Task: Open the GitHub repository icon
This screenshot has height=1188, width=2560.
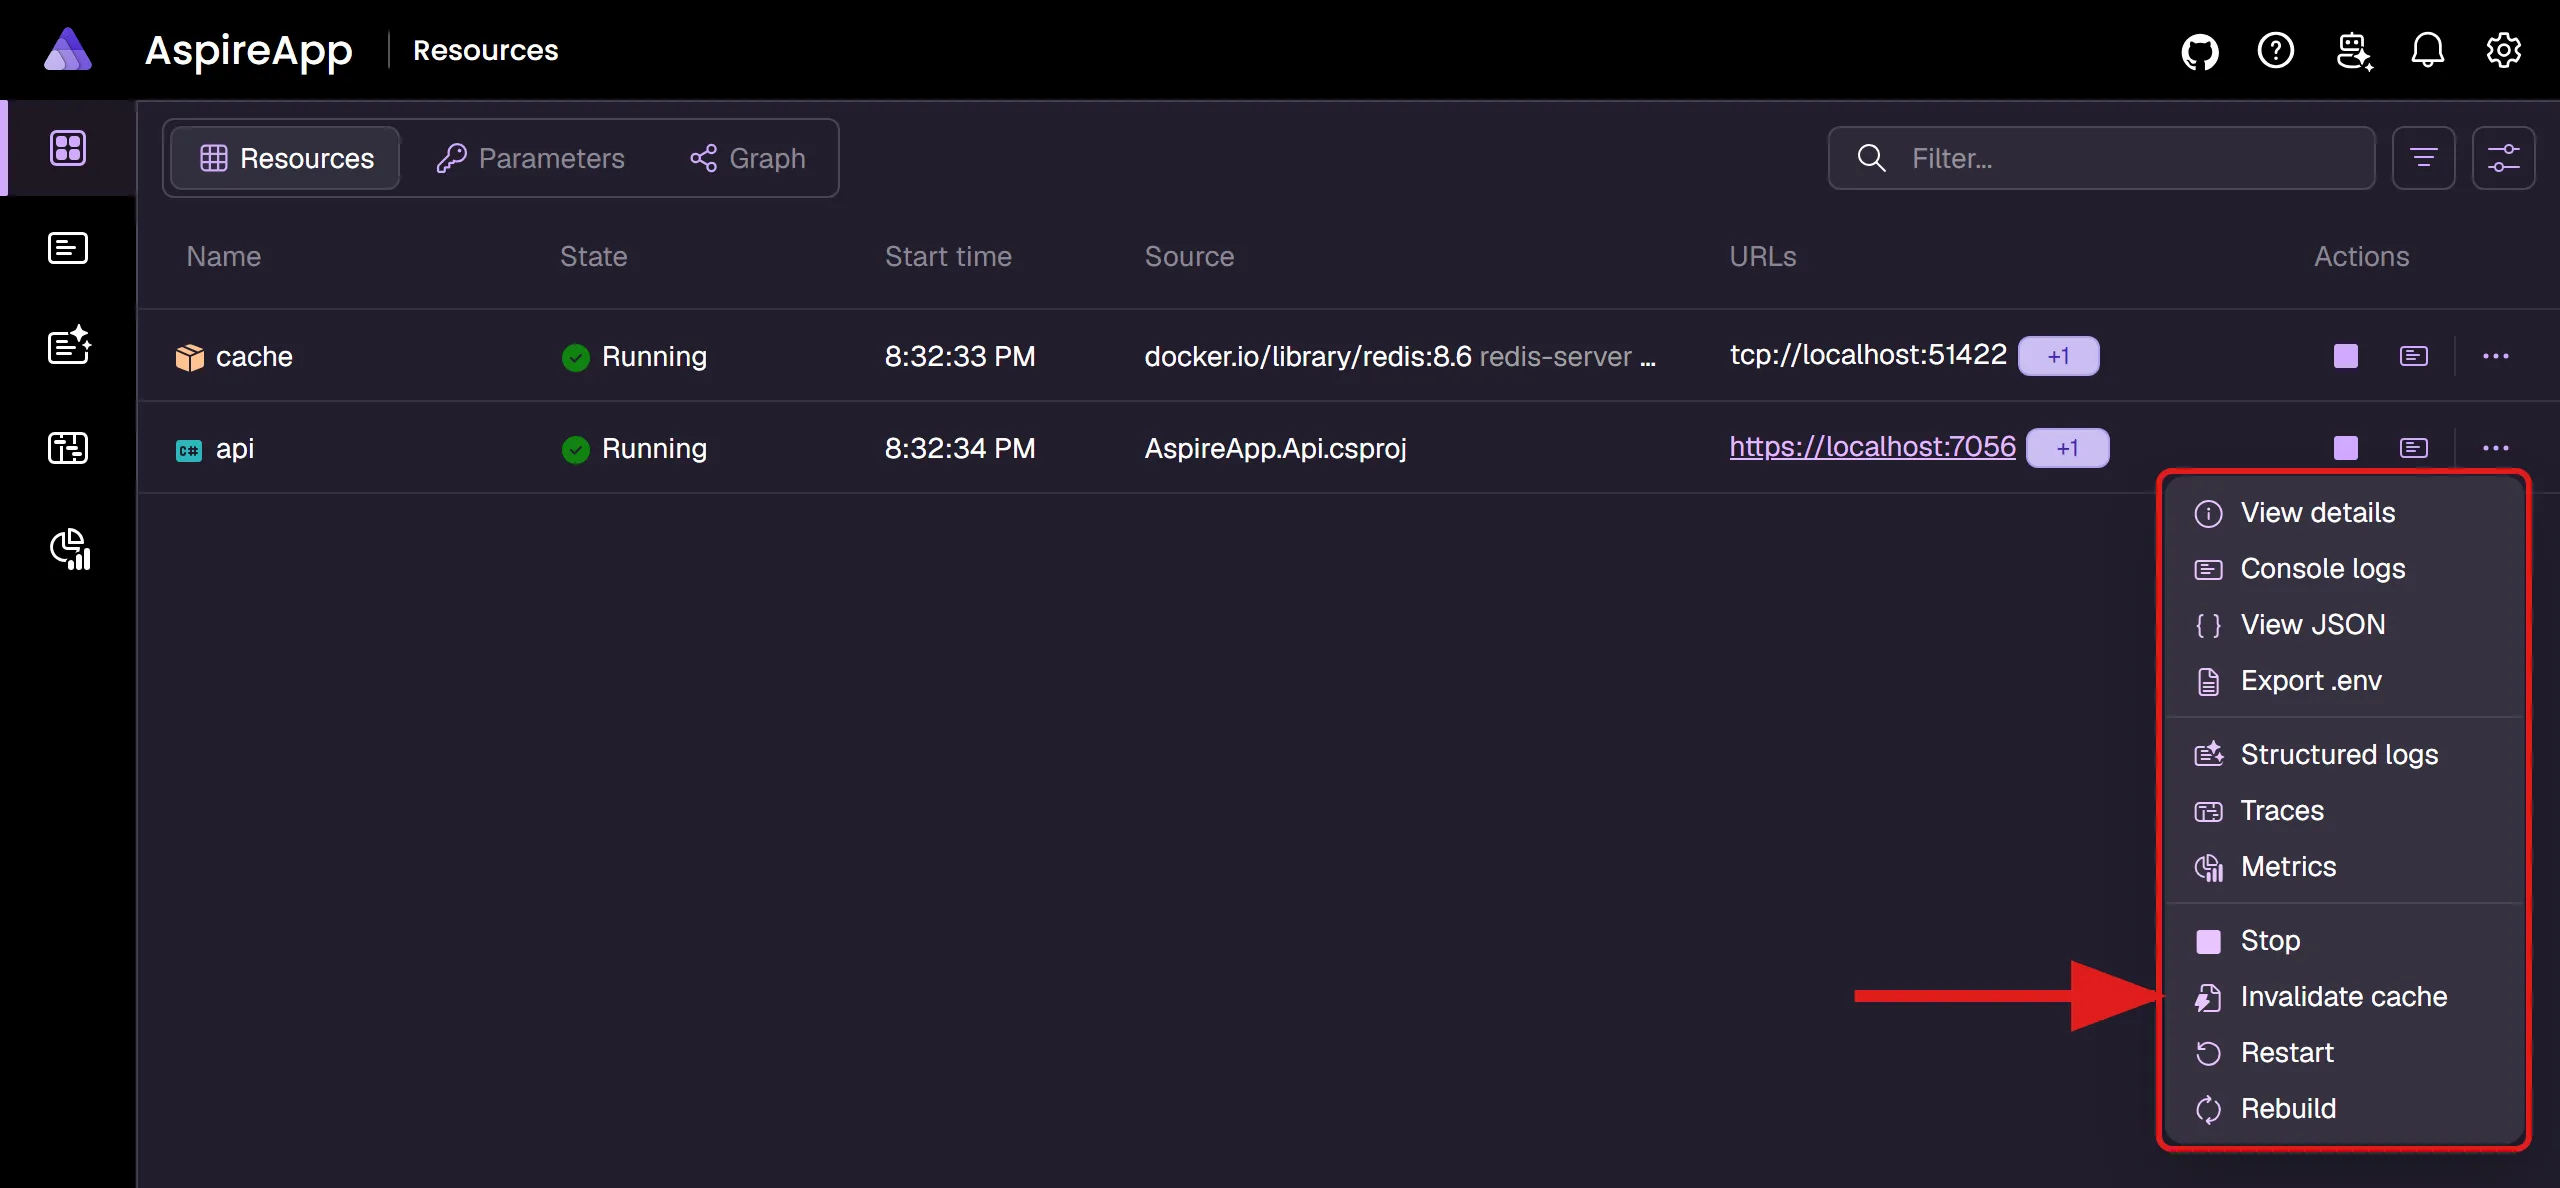Action: (2200, 50)
